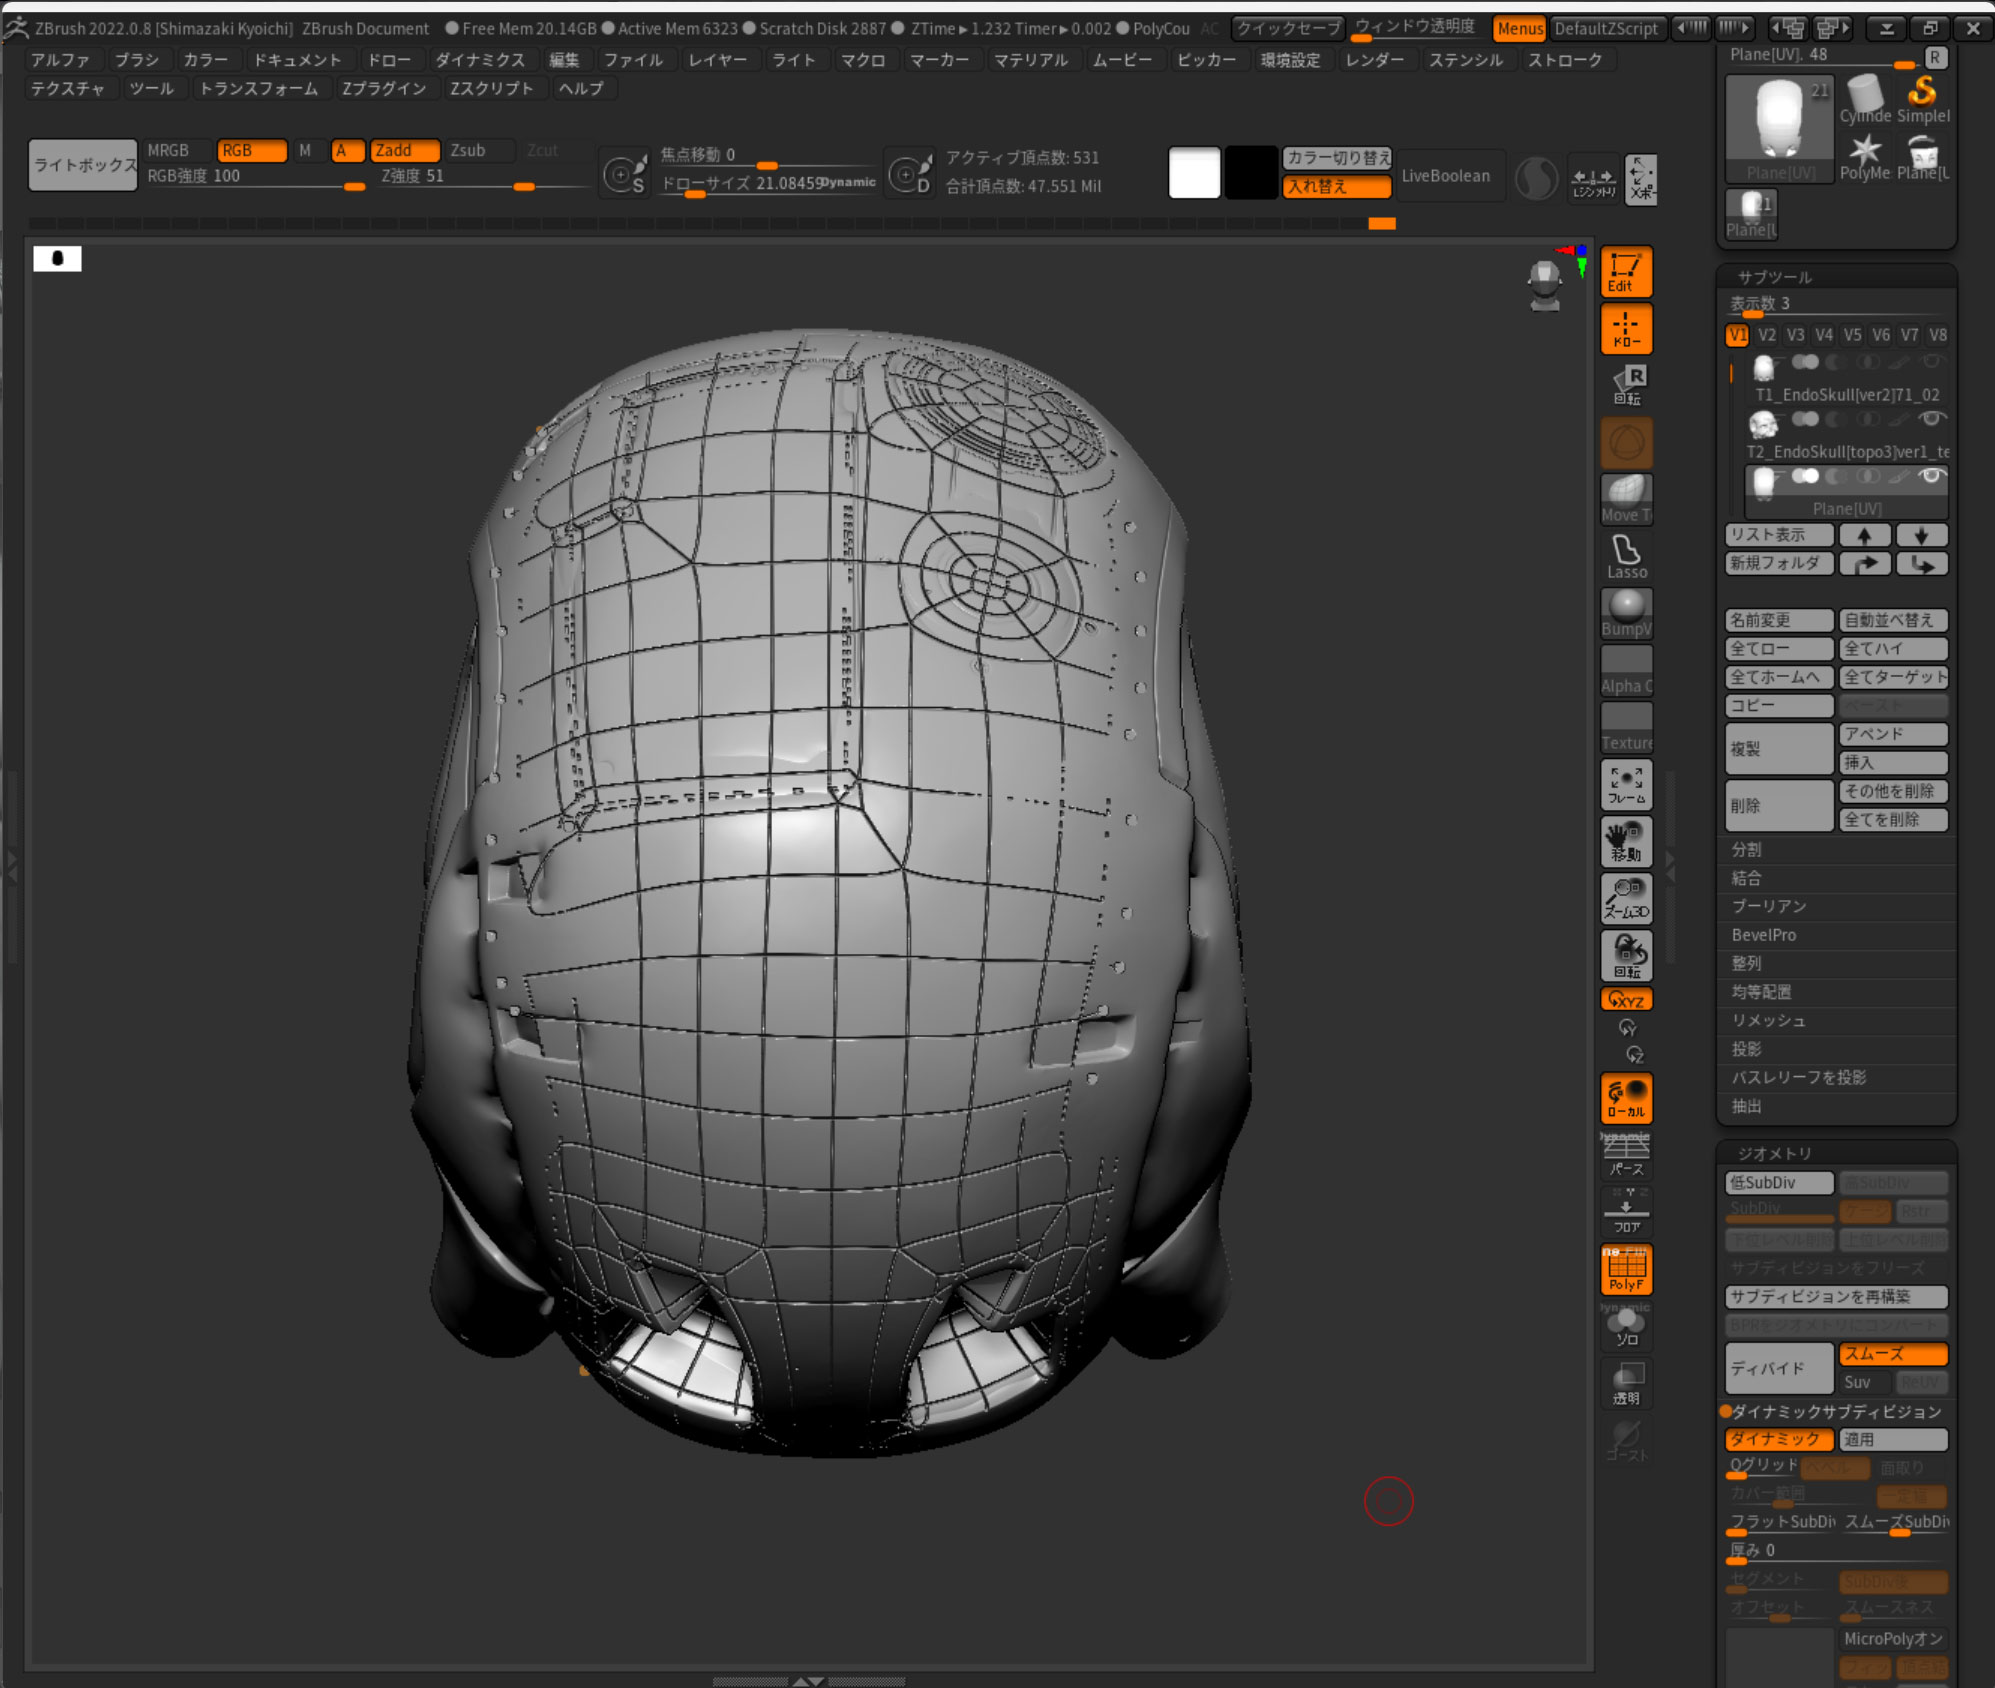
Task: Toggle PolyF polyframe display
Action: click(1626, 1269)
